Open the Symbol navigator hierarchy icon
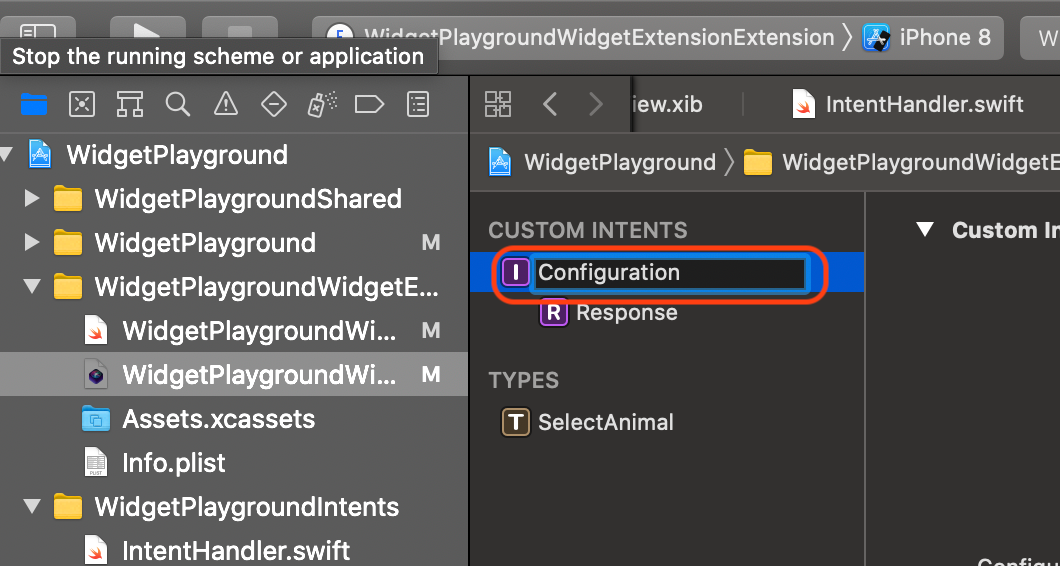This screenshot has width=1060, height=566. tap(129, 104)
